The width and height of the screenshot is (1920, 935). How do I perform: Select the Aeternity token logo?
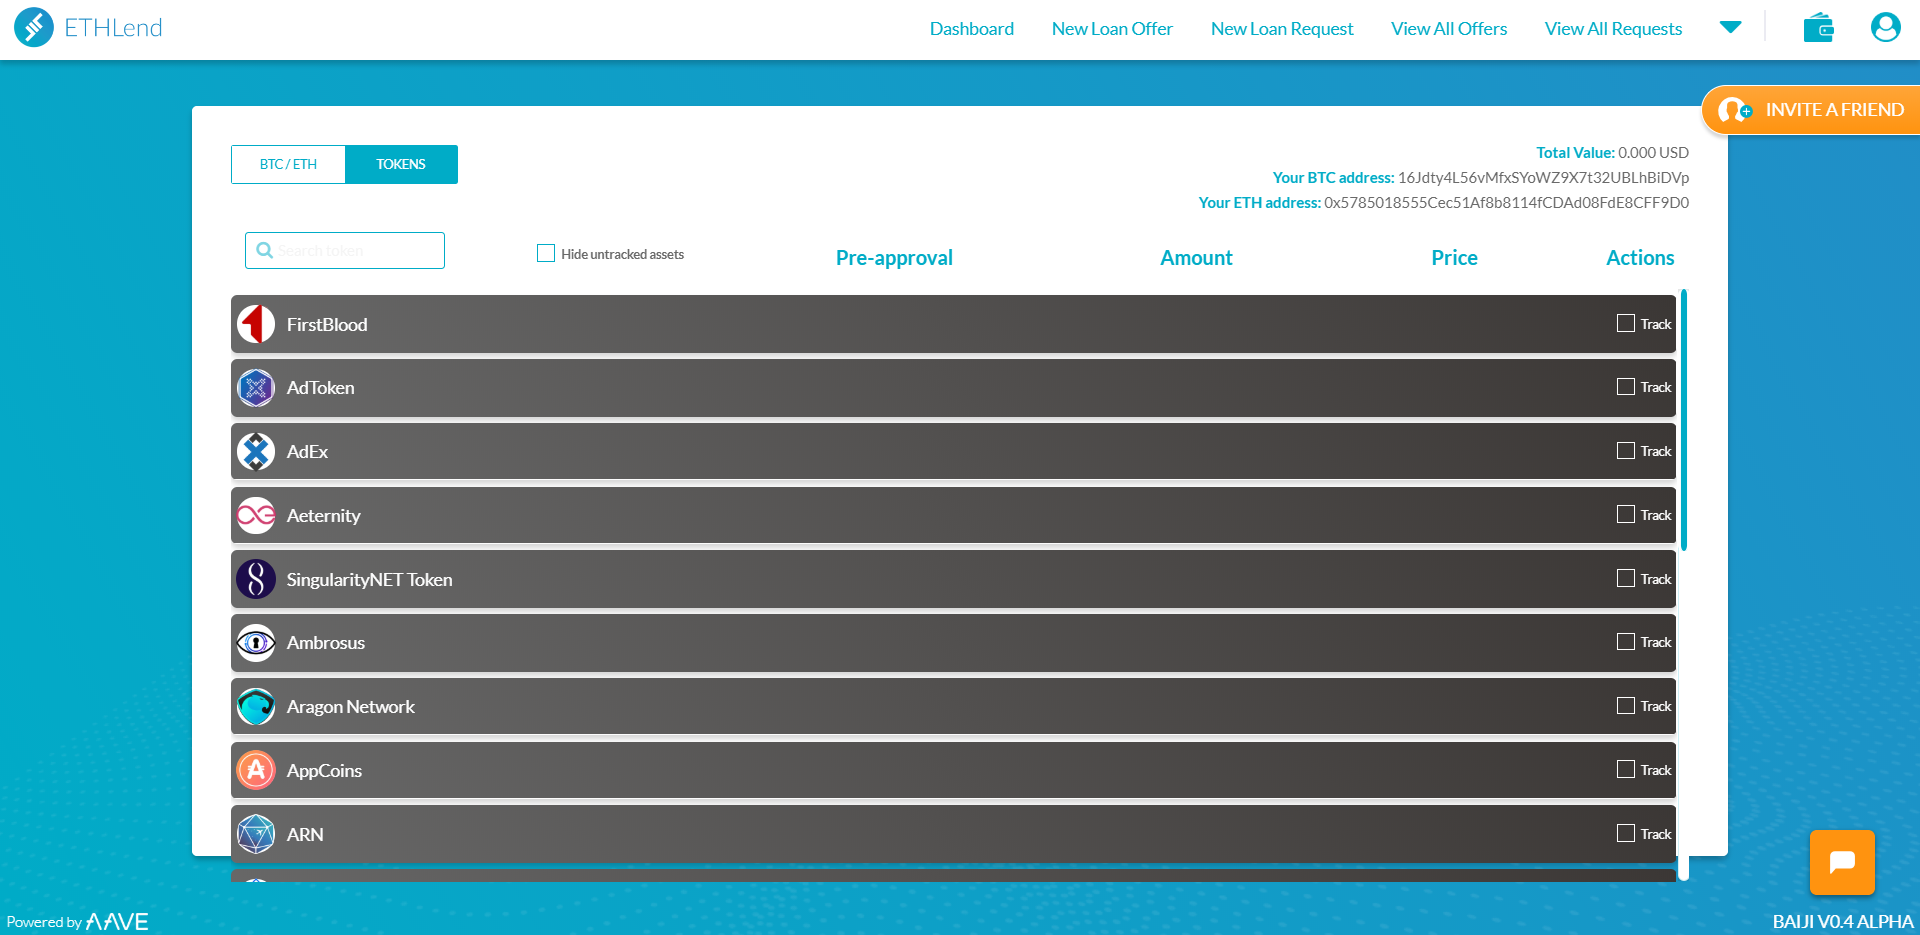(256, 515)
